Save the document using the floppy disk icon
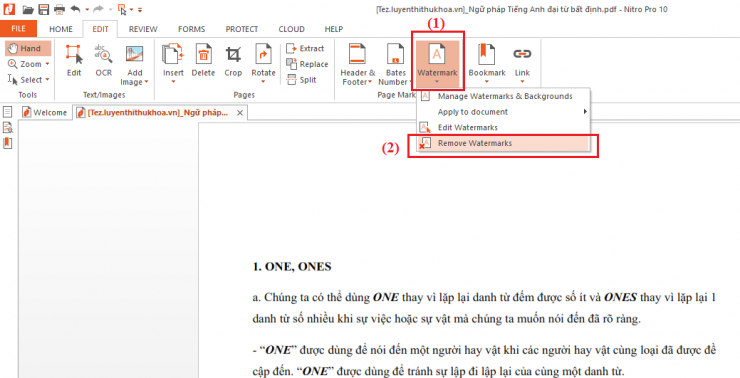 point(43,9)
